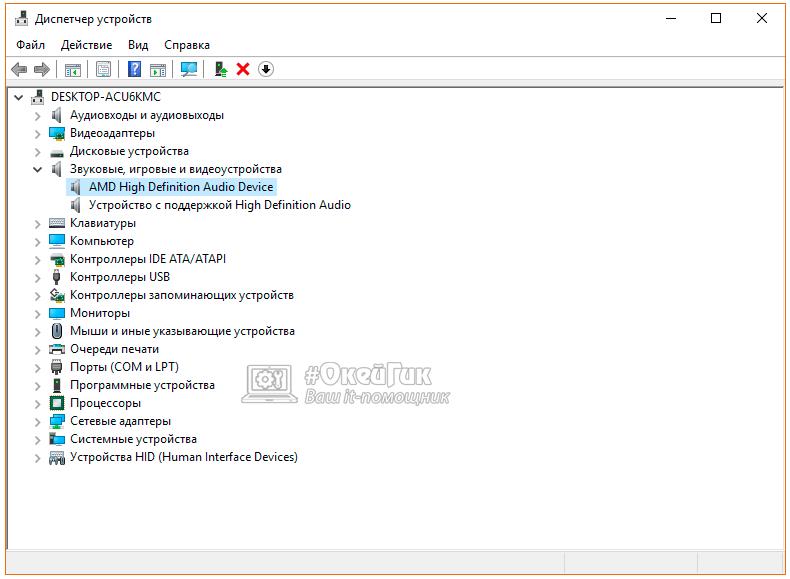
Task: Open the Вид menu
Action: (x=138, y=45)
